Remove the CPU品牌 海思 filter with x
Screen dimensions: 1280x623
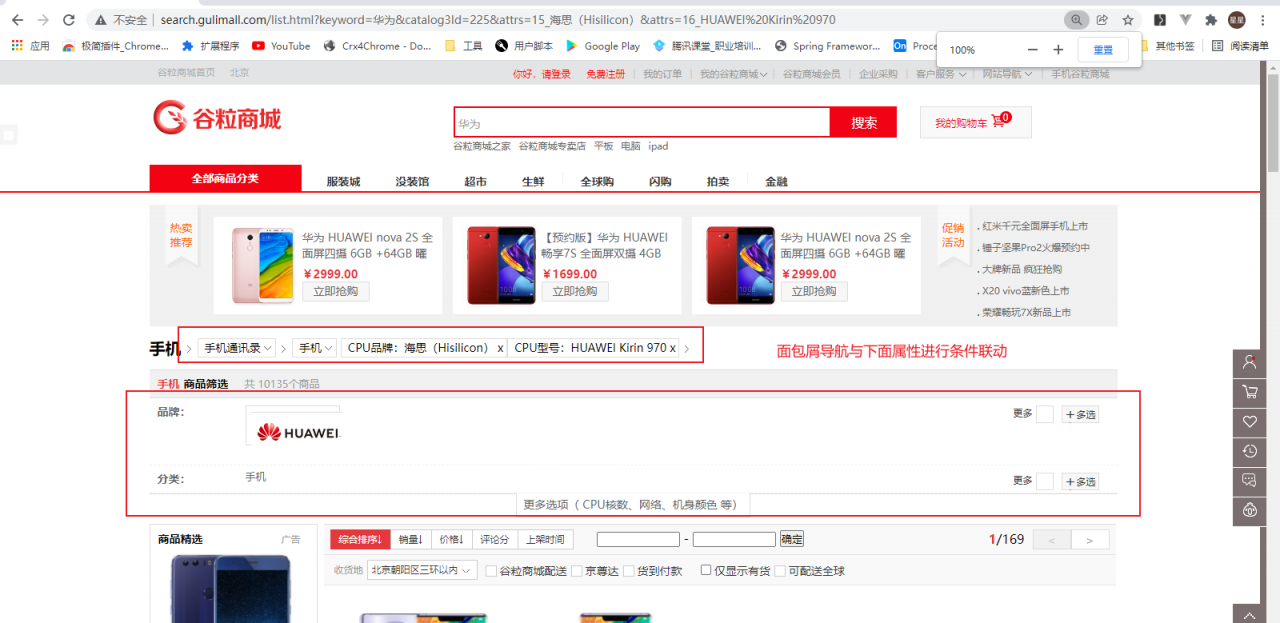tap(500, 348)
